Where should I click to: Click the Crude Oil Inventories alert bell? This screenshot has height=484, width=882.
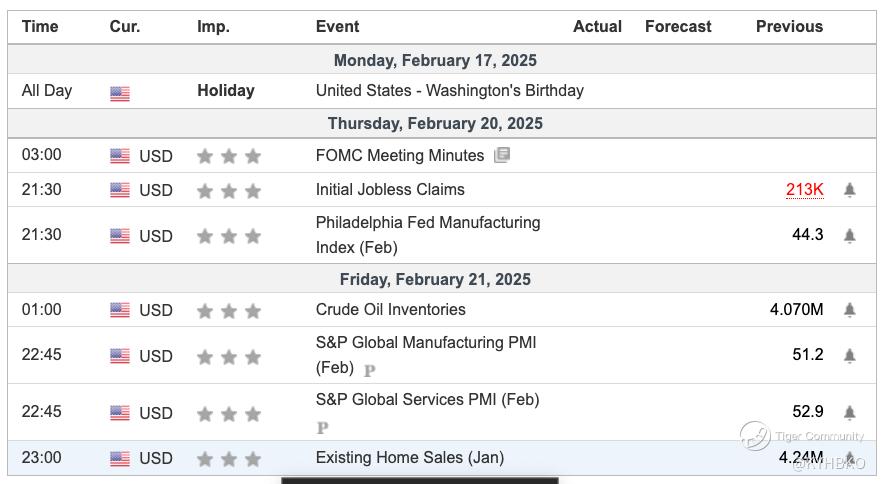coord(849,310)
